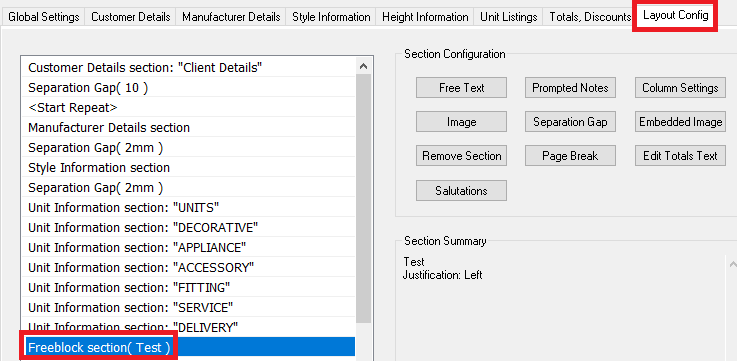Click the Salutations button
Viewport: 737px width, 361px height.
point(461,191)
